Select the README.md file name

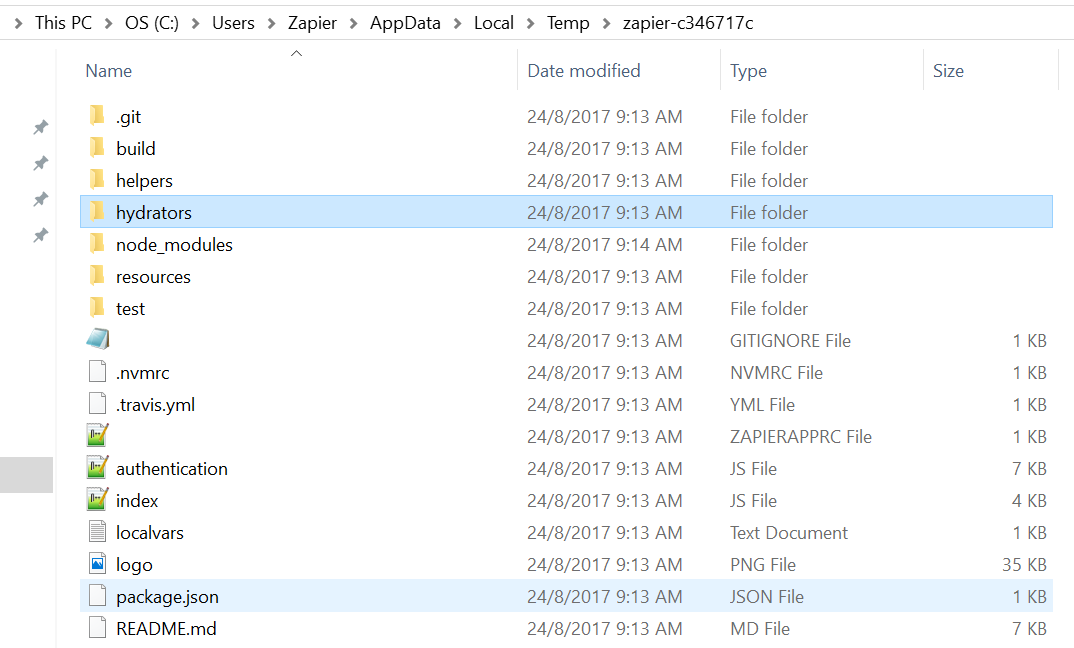tap(166, 629)
